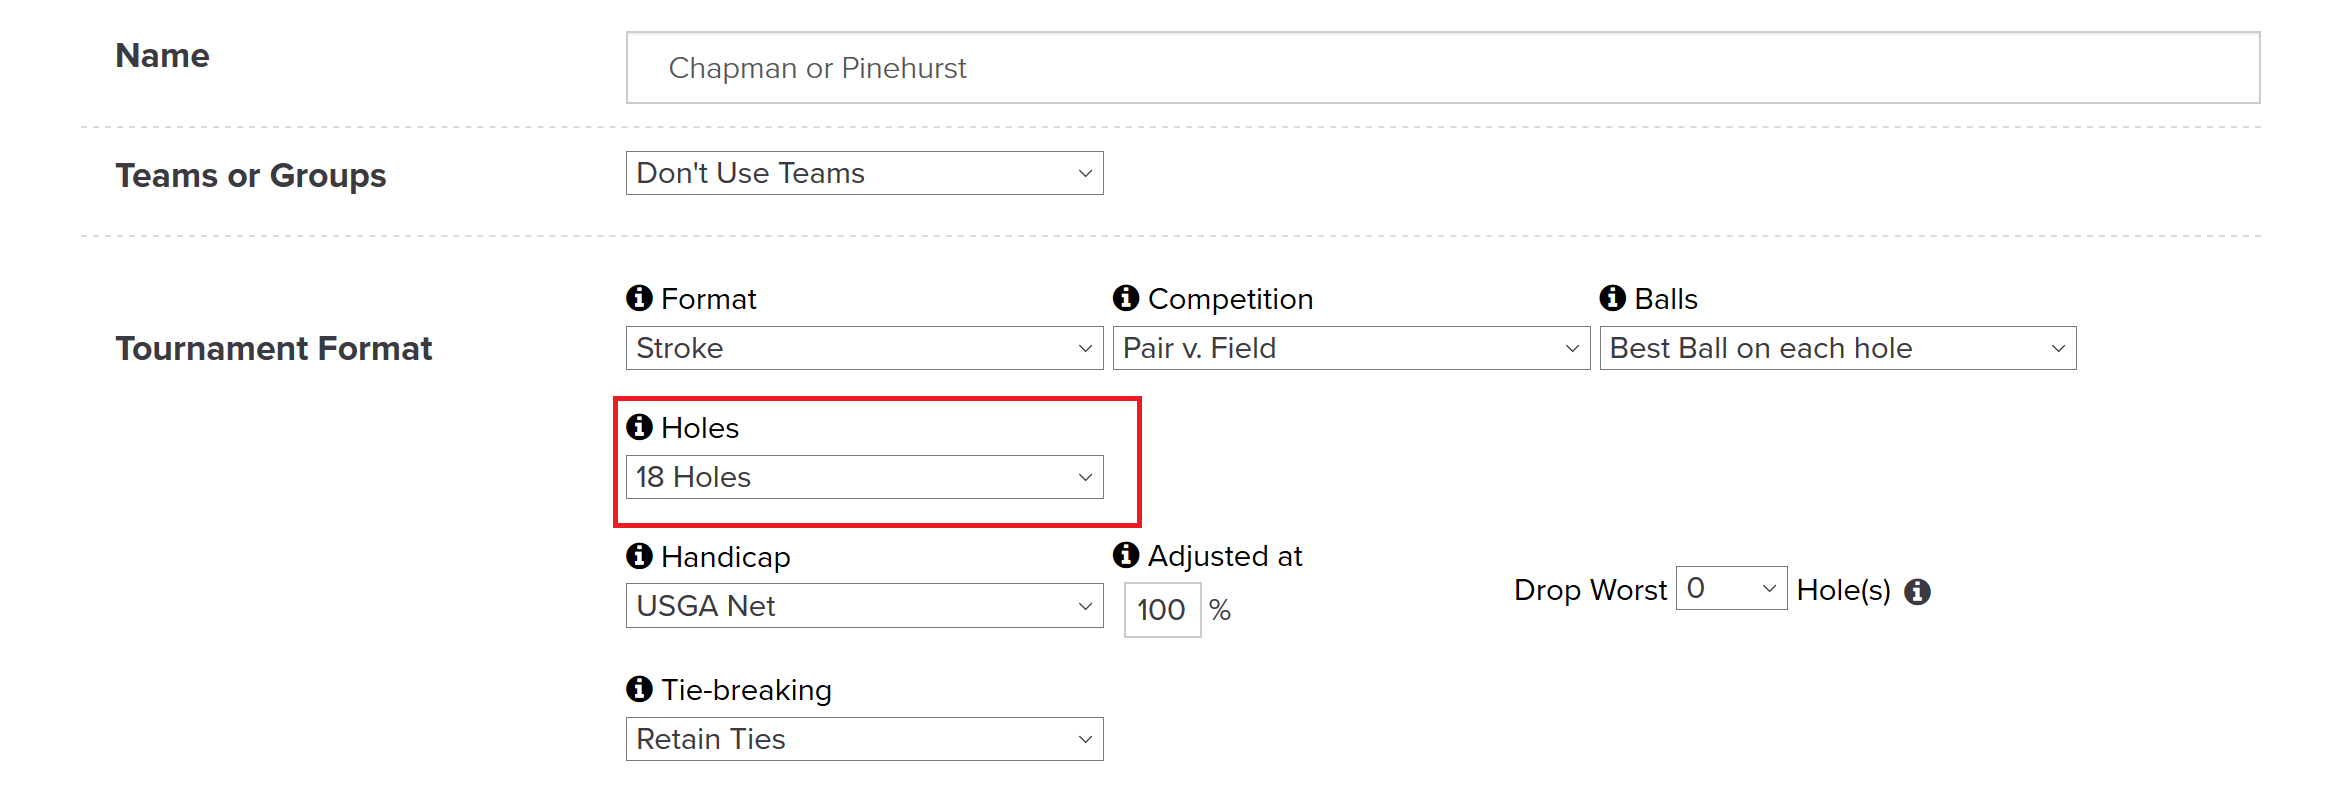The width and height of the screenshot is (2348, 791).
Task: Open the USGA Net handicap dropdown
Action: coord(864,606)
